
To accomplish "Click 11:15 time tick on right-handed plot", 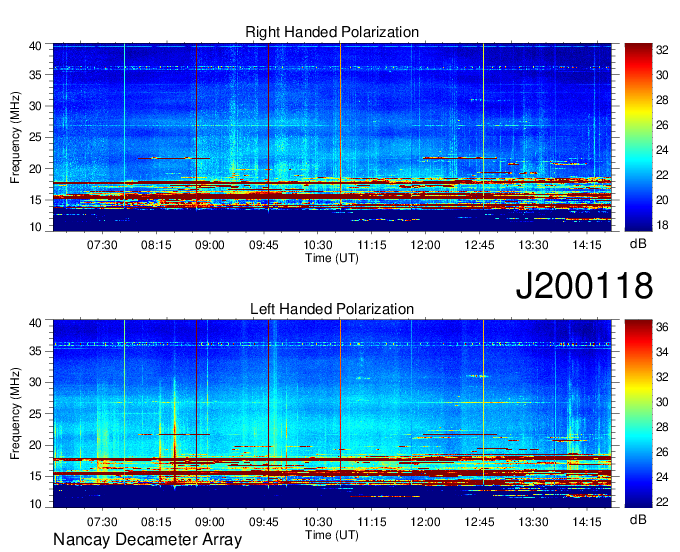I will coord(372,245).
